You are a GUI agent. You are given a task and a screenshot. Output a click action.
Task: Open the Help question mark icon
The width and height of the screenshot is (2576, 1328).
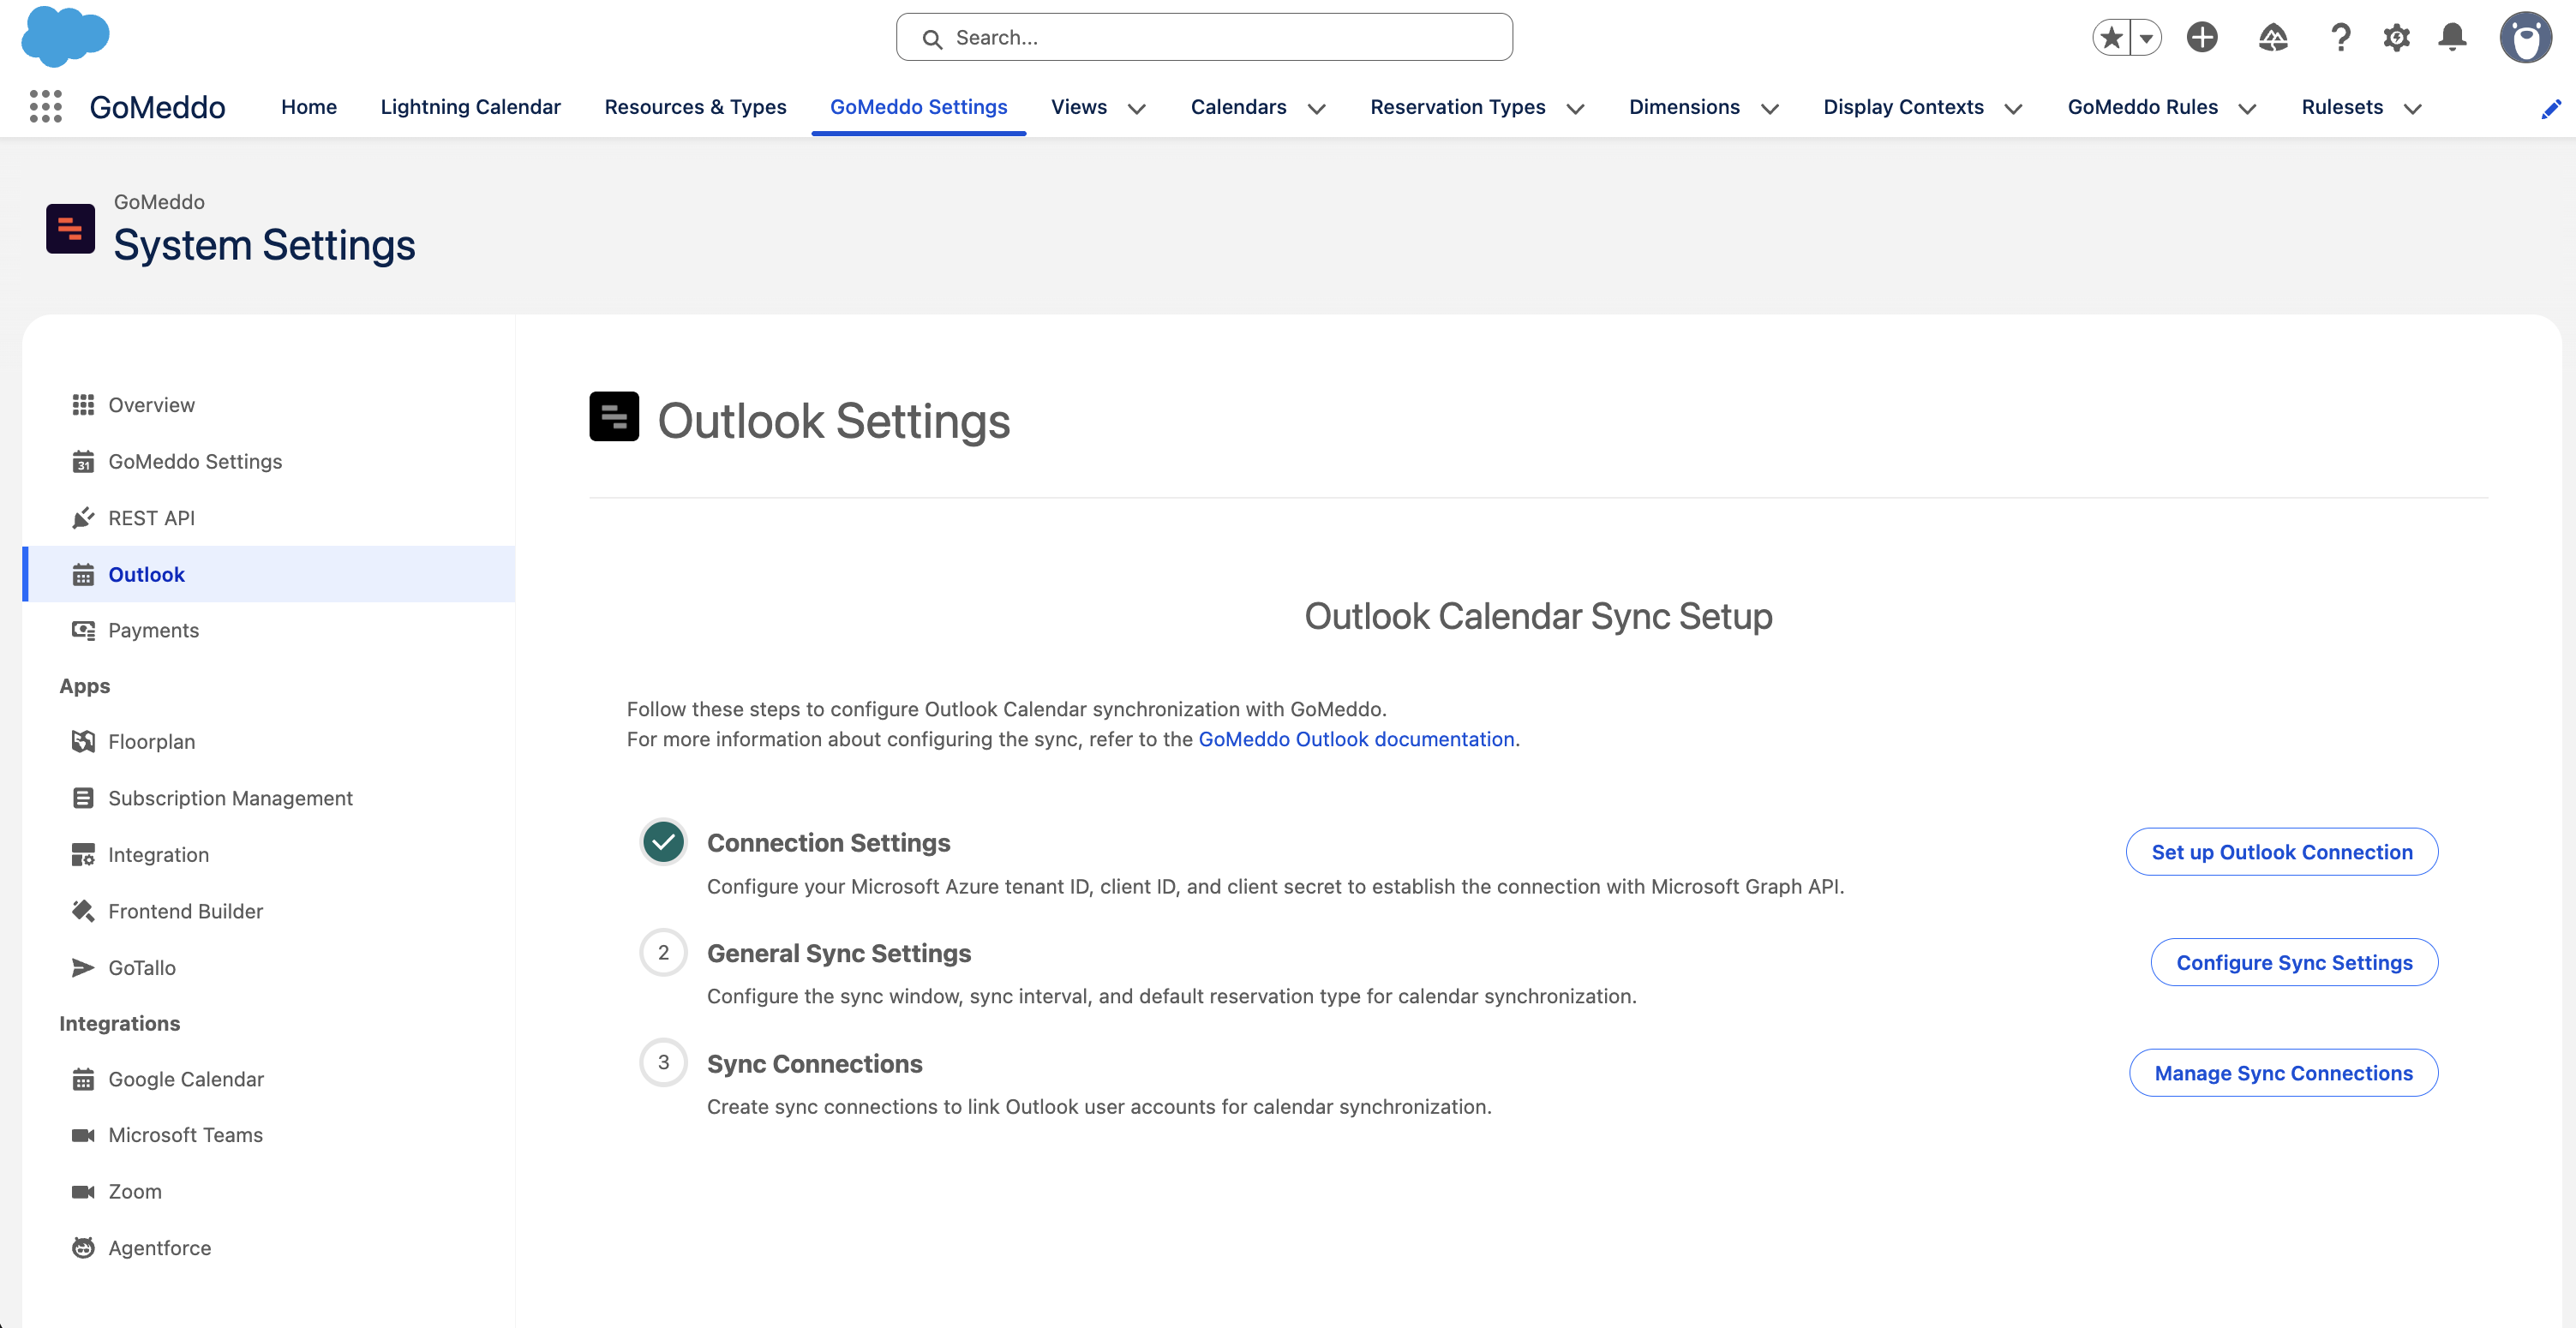[2340, 37]
